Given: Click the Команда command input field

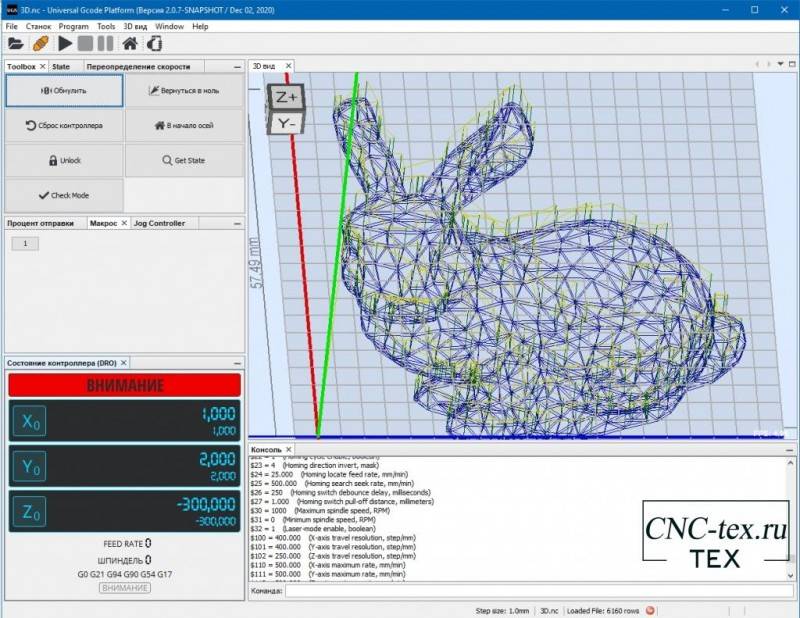Looking at the screenshot, I should [539, 590].
